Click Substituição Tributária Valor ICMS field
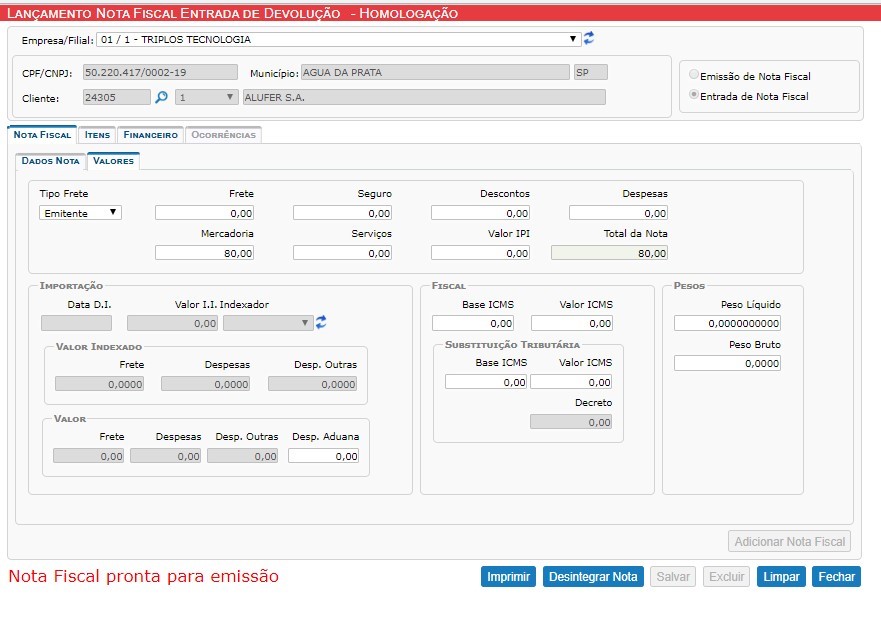 pyautogui.click(x=571, y=382)
